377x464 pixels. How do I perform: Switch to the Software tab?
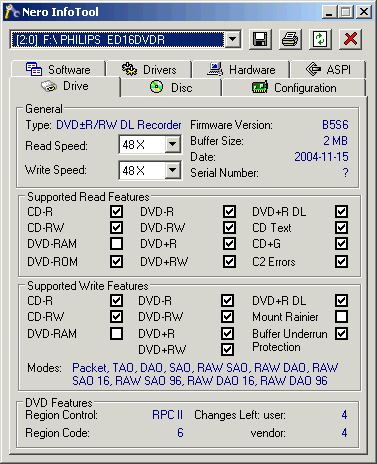click(58, 69)
